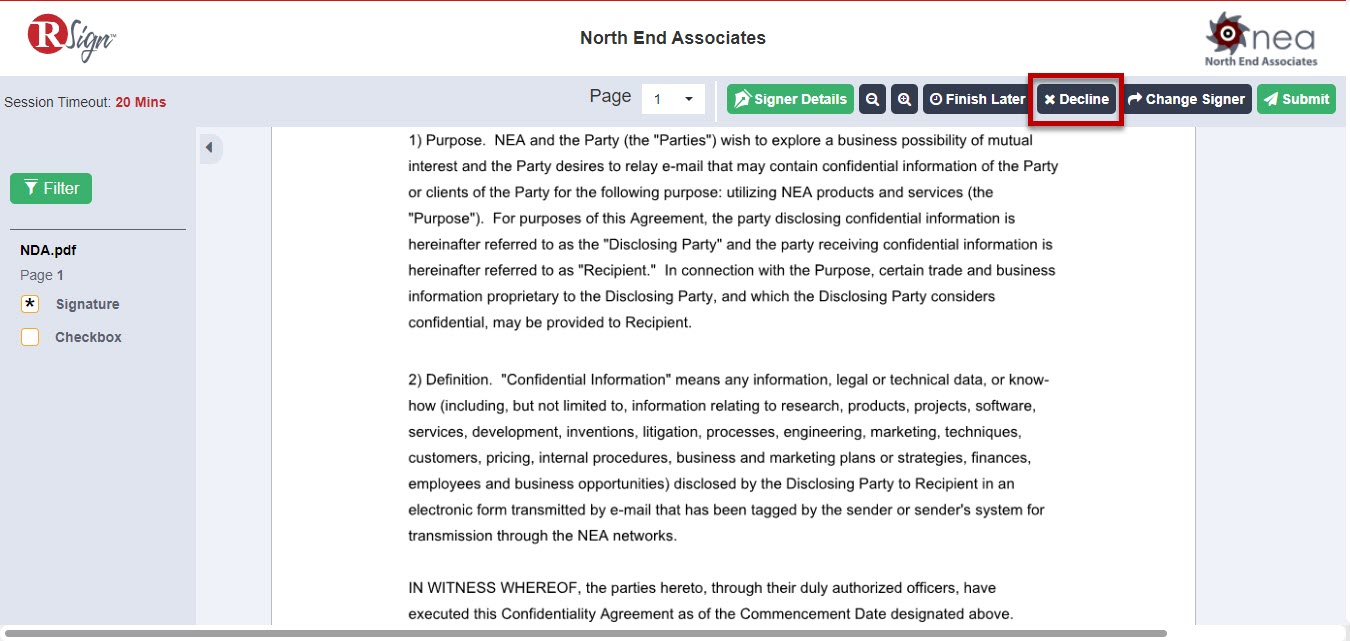The height and width of the screenshot is (641, 1350).
Task: Click the arrow icon on Change Signer
Action: tap(1135, 99)
